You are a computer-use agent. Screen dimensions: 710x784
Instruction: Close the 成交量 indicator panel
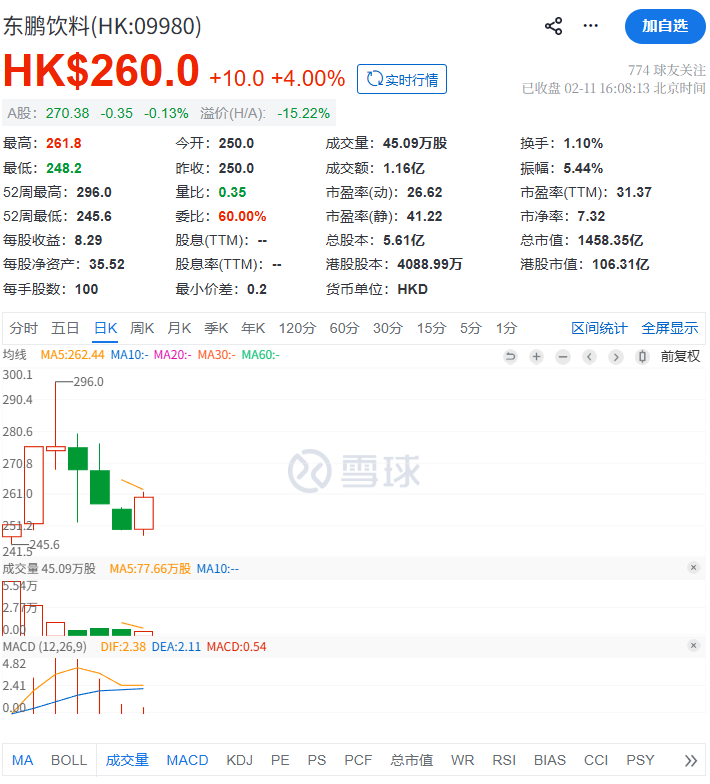point(694,568)
